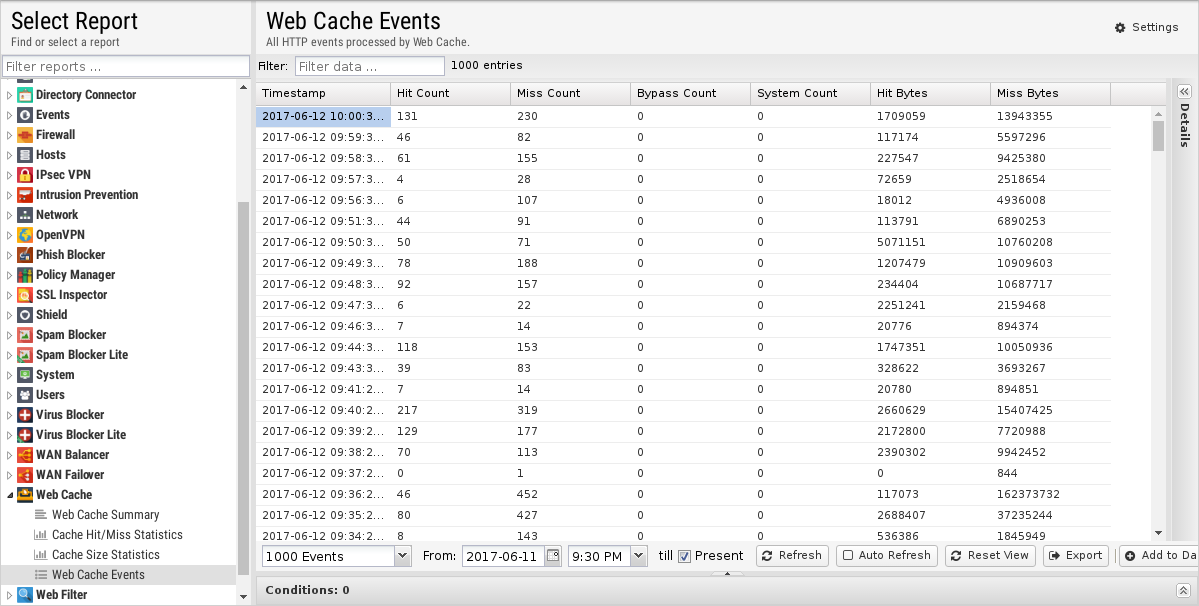Click the Shield icon
Image resolution: width=1199 pixels, height=606 pixels.
click(x=25, y=315)
